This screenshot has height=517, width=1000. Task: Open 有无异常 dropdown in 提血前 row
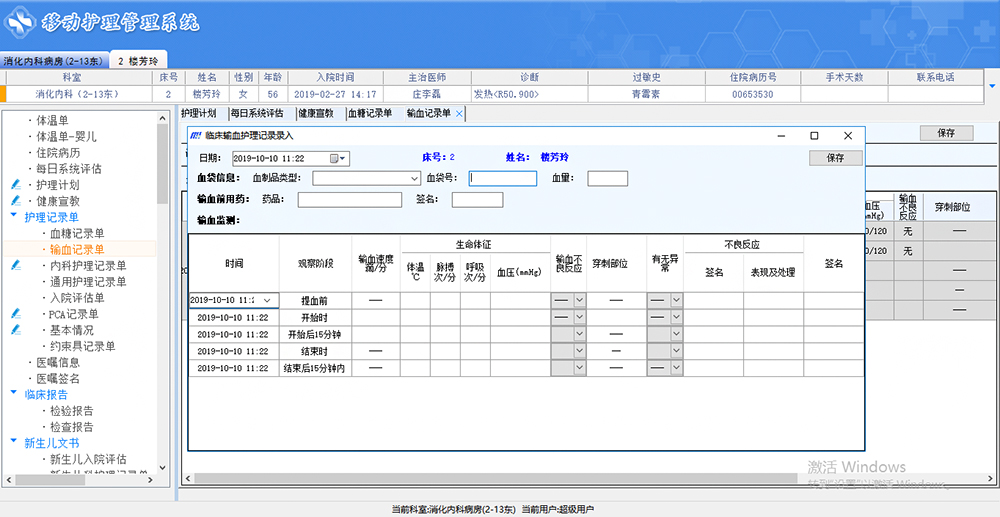coord(676,300)
